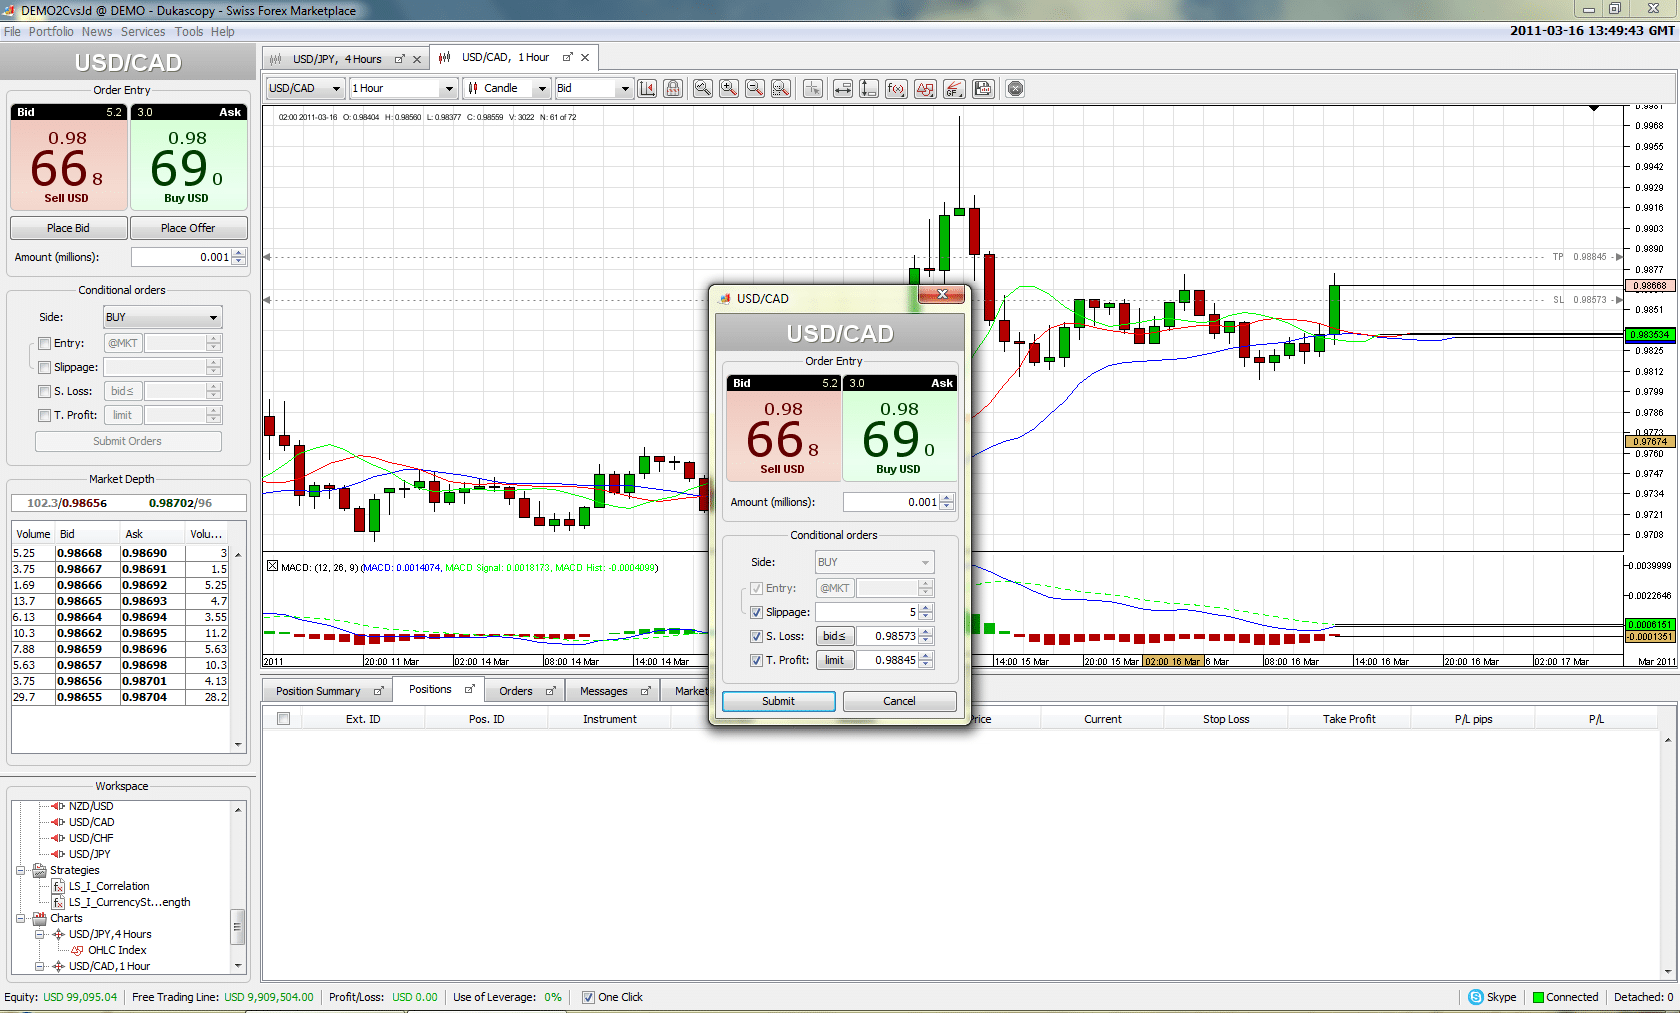Toggle the One Click checkbox in status bar
Screen dimensions: 1680x1013
588,997
